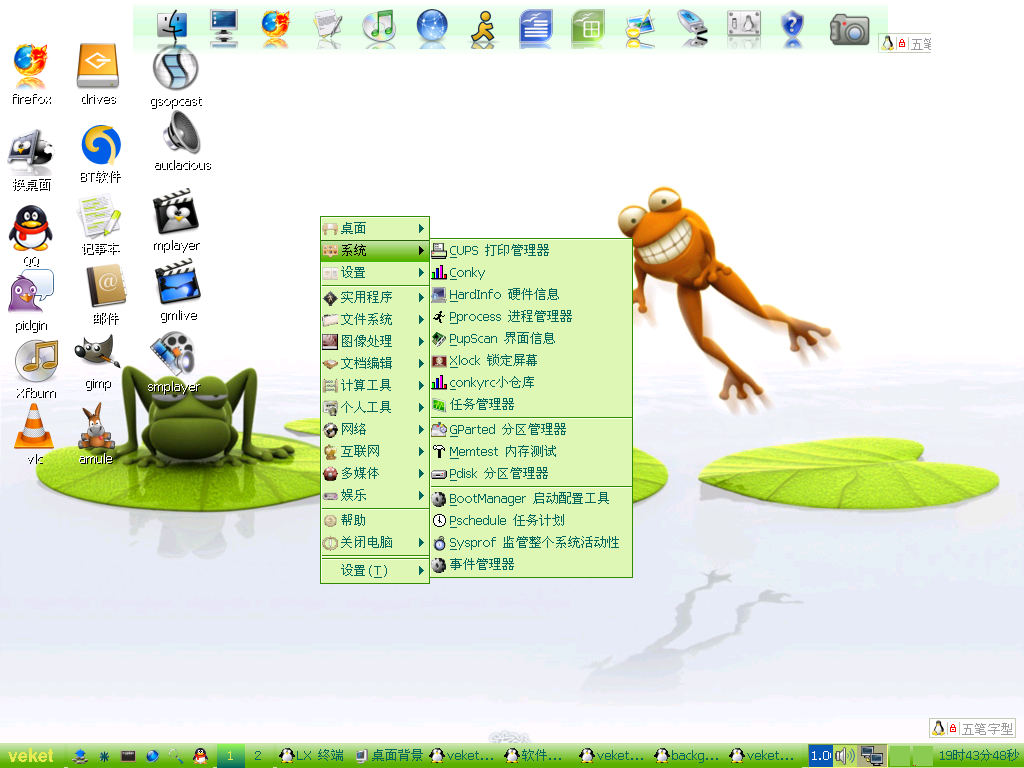The image size is (1024, 768).
Task: Click the running man icon in top dock
Action: [483, 28]
